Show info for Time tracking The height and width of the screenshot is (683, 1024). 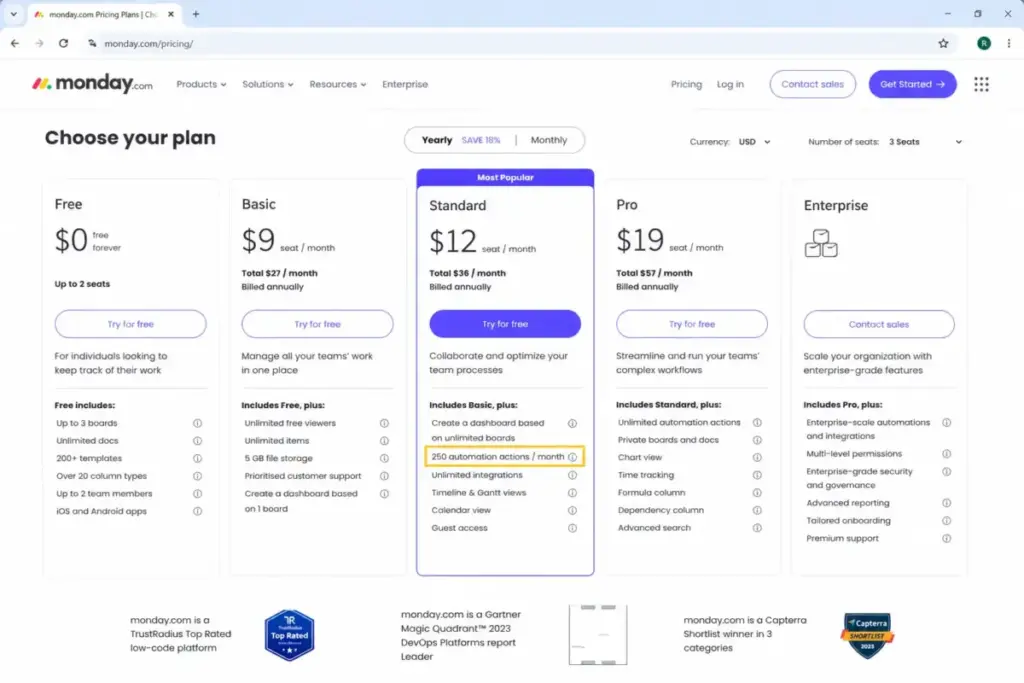(x=757, y=475)
